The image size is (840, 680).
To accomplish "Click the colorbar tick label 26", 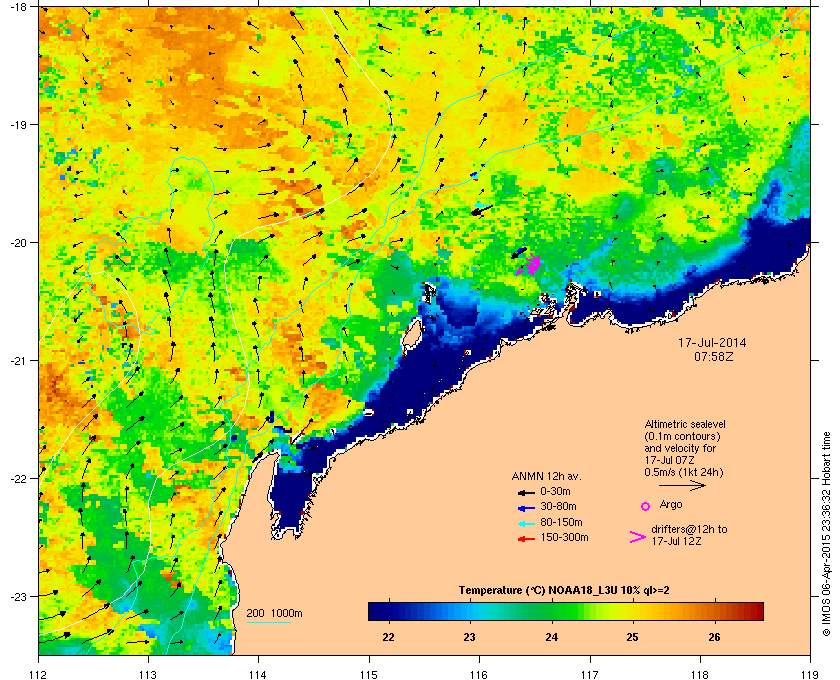I will coord(714,637).
